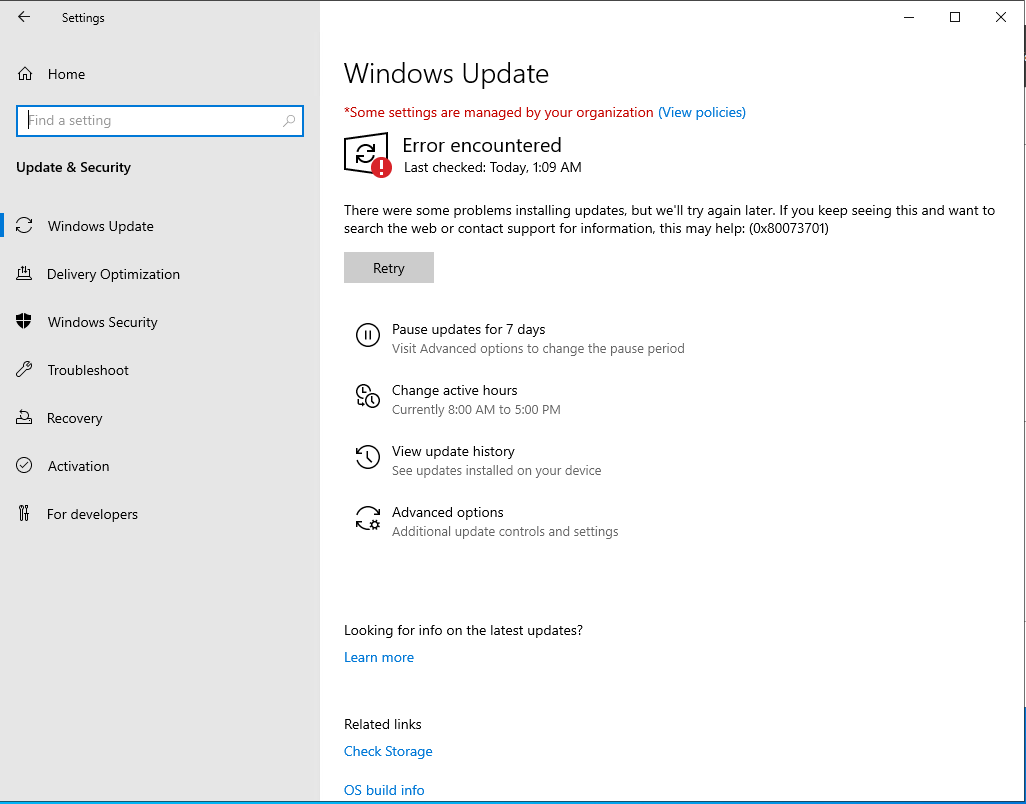Click the Update & Security section header
Viewport: 1026px width, 804px height.
(x=73, y=167)
